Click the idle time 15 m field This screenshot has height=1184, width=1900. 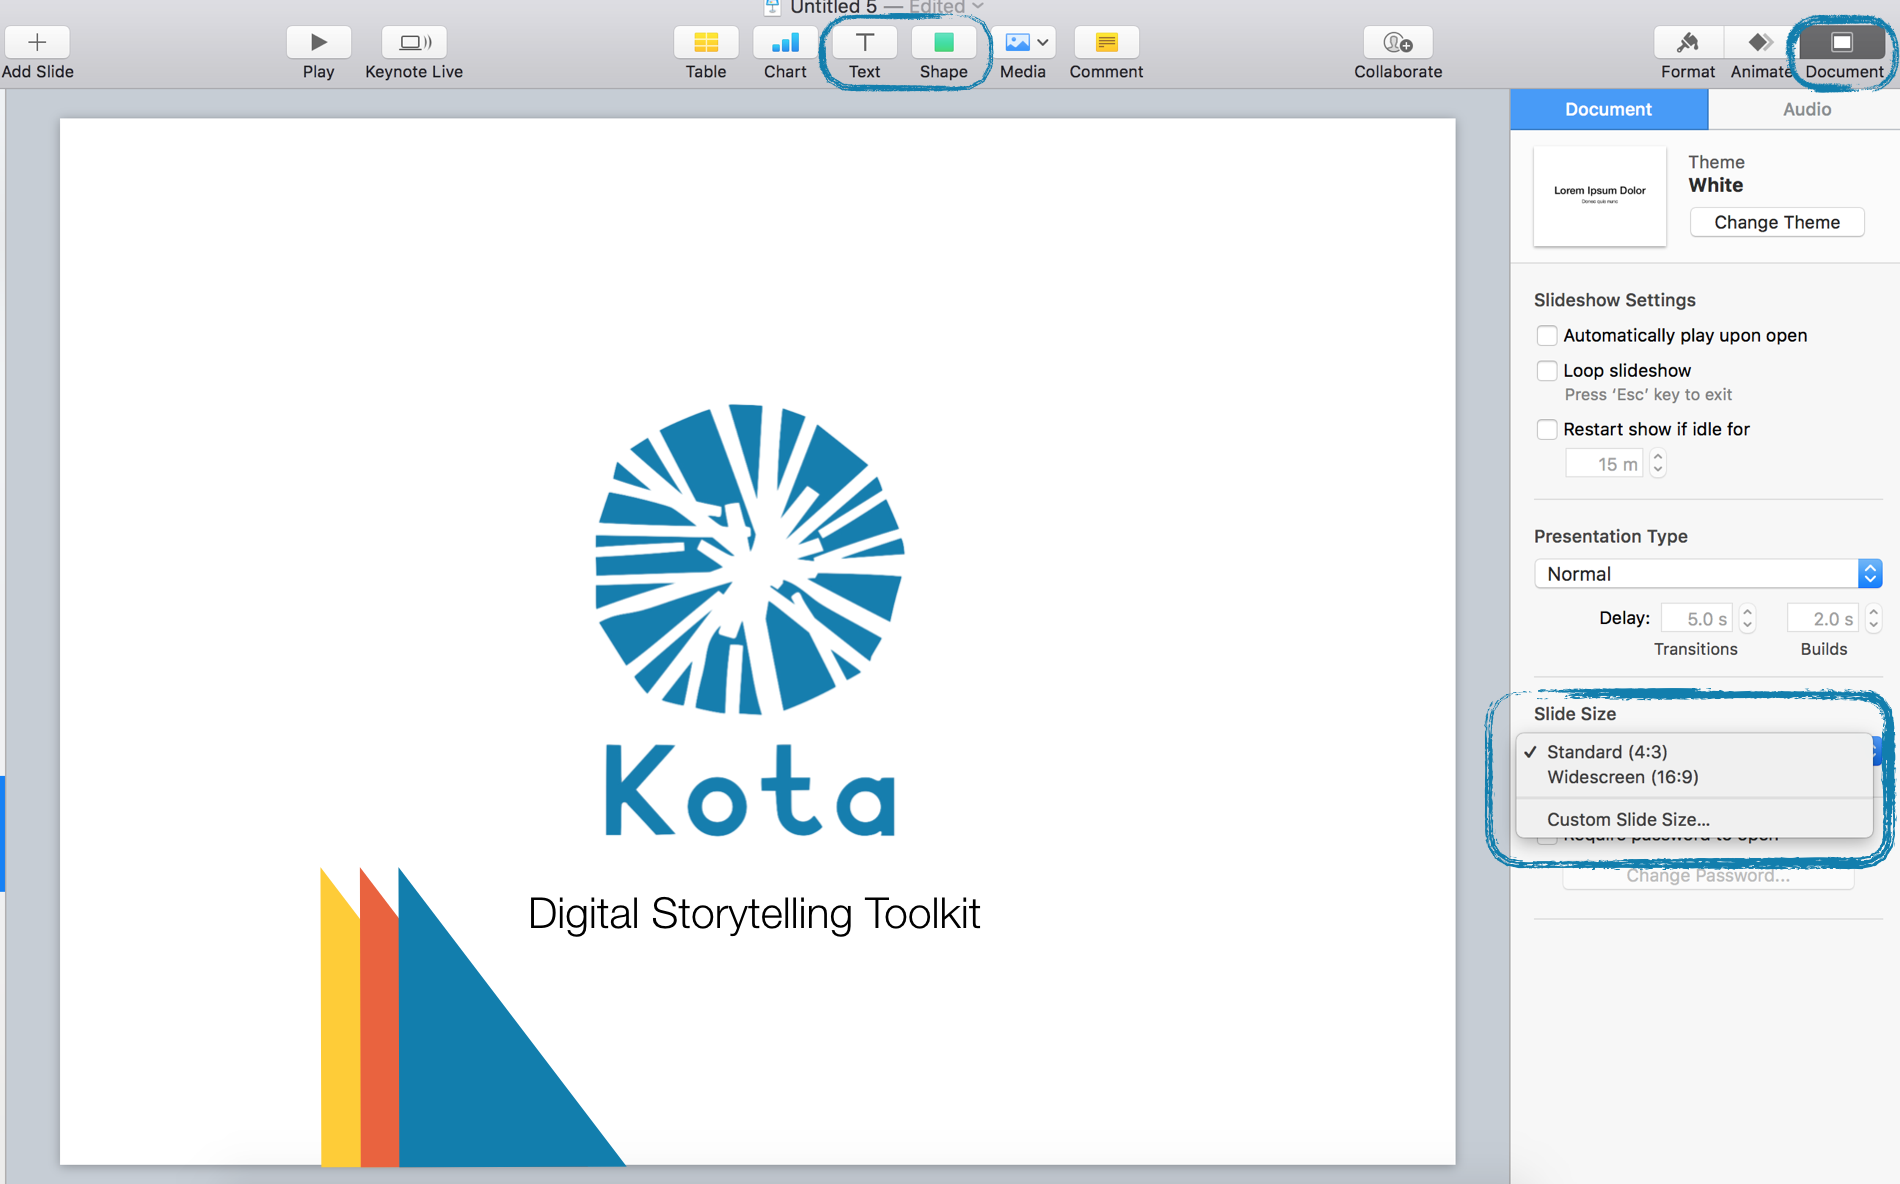(x=1604, y=463)
